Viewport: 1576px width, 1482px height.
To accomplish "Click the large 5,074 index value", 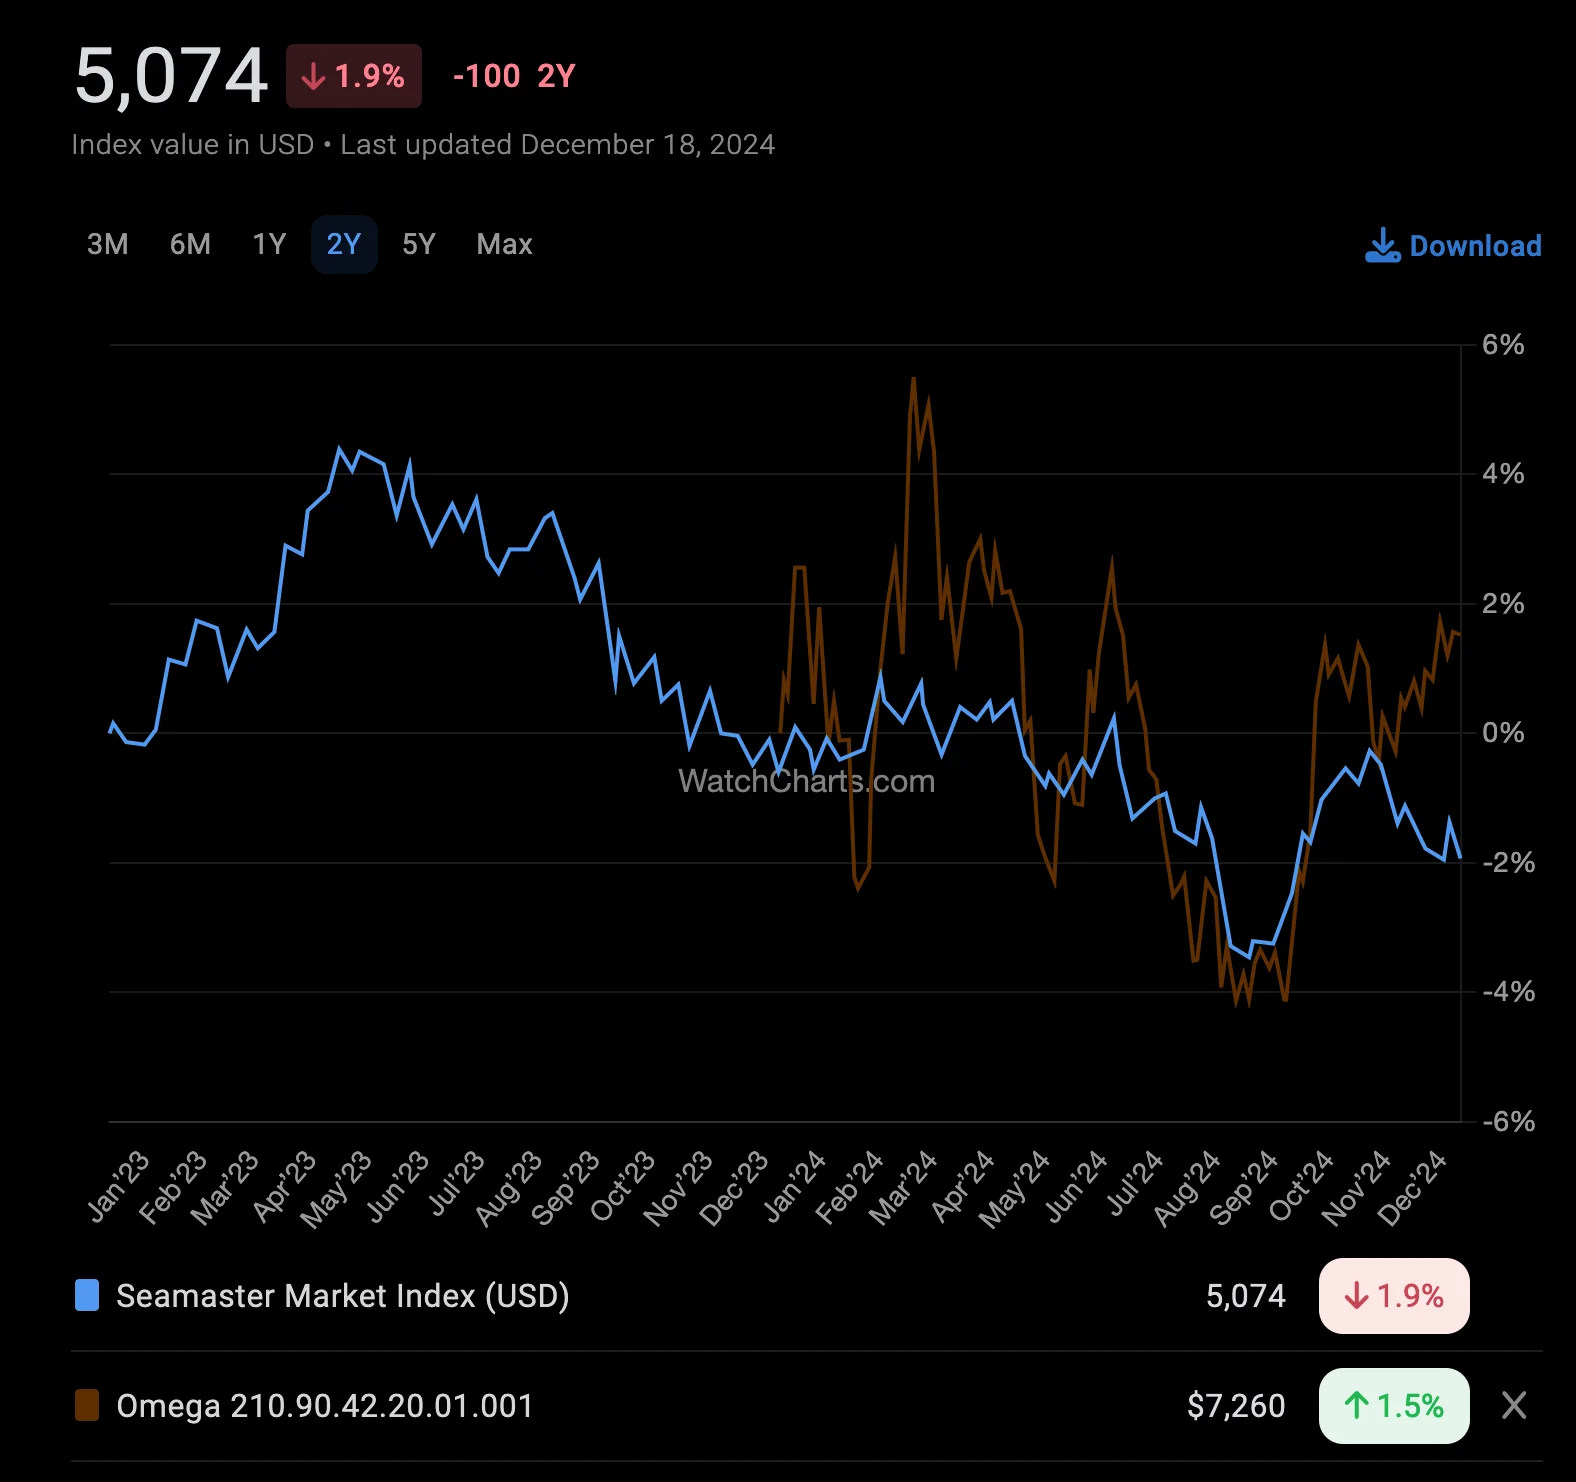I will click(171, 76).
